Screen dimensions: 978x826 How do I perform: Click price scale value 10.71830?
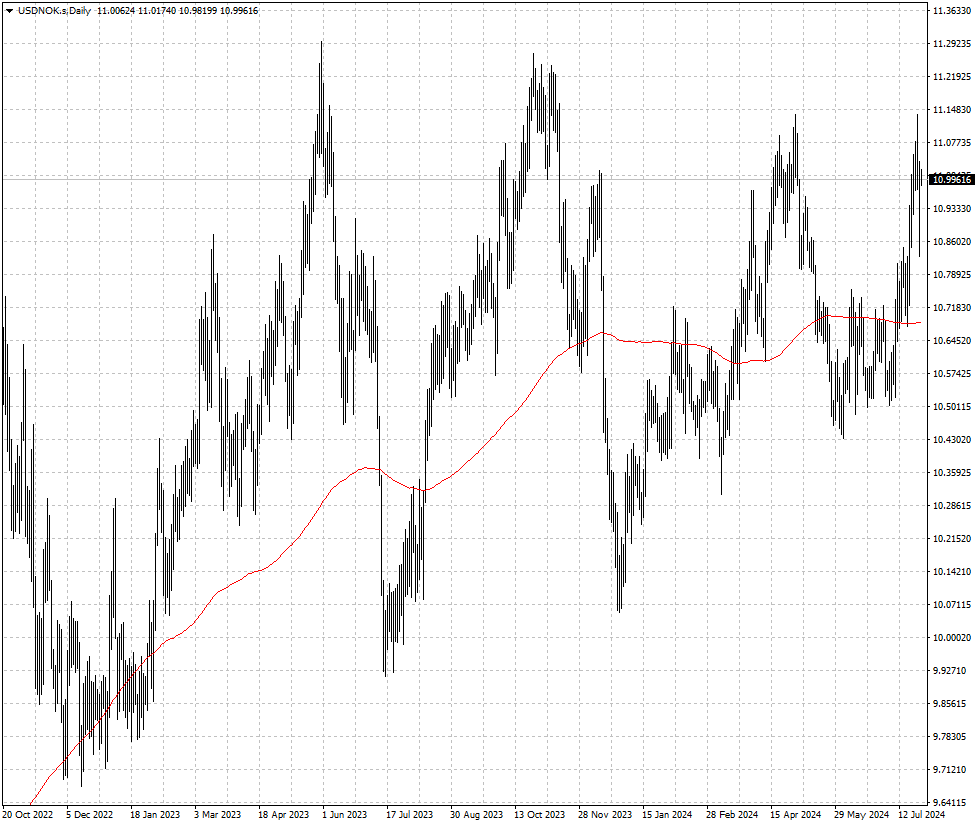[x=952, y=308]
